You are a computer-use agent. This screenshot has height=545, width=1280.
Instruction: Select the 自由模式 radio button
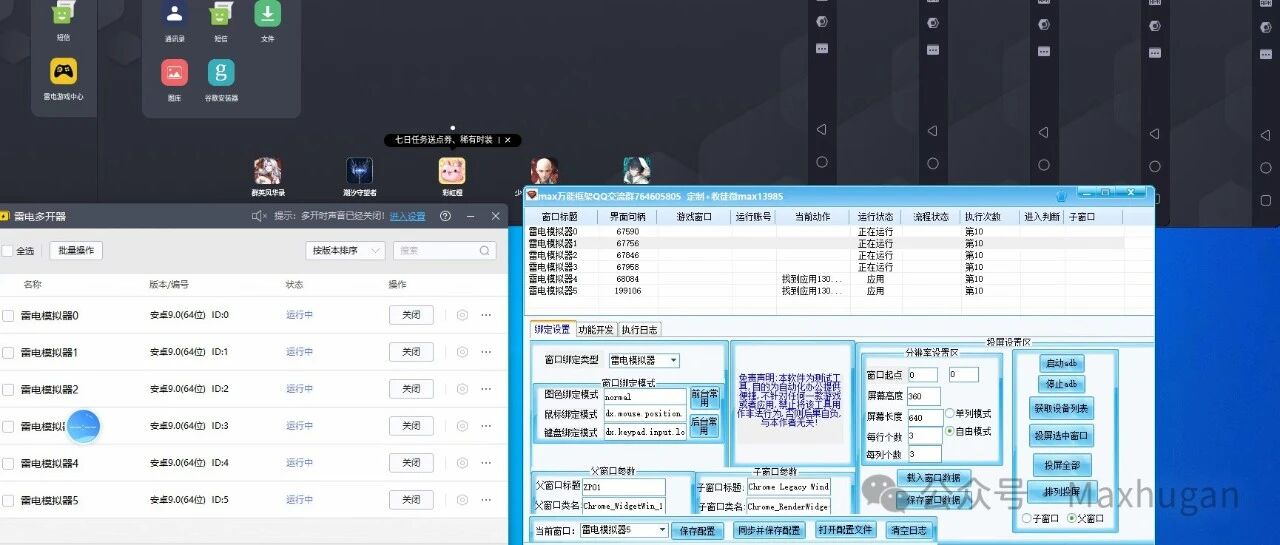949,431
